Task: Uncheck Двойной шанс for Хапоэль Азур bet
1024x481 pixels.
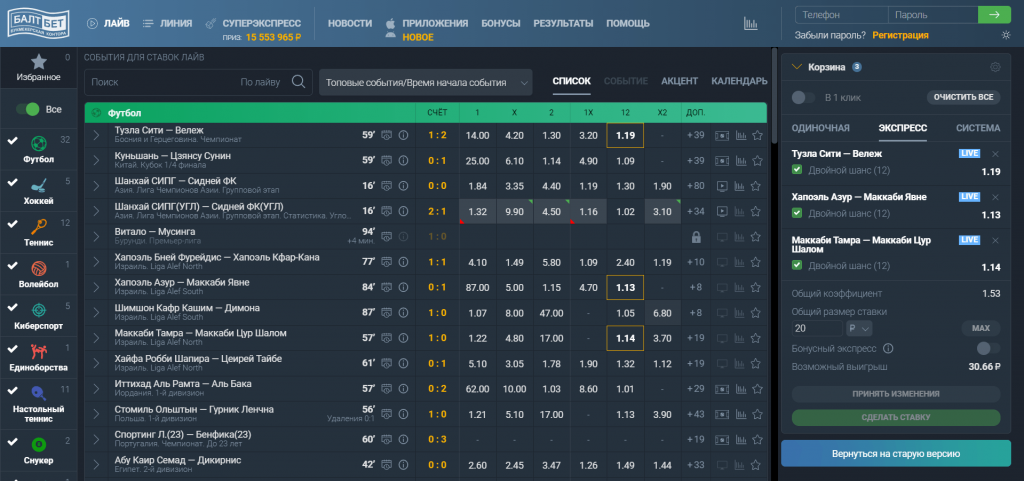Action: pyautogui.click(x=797, y=213)
